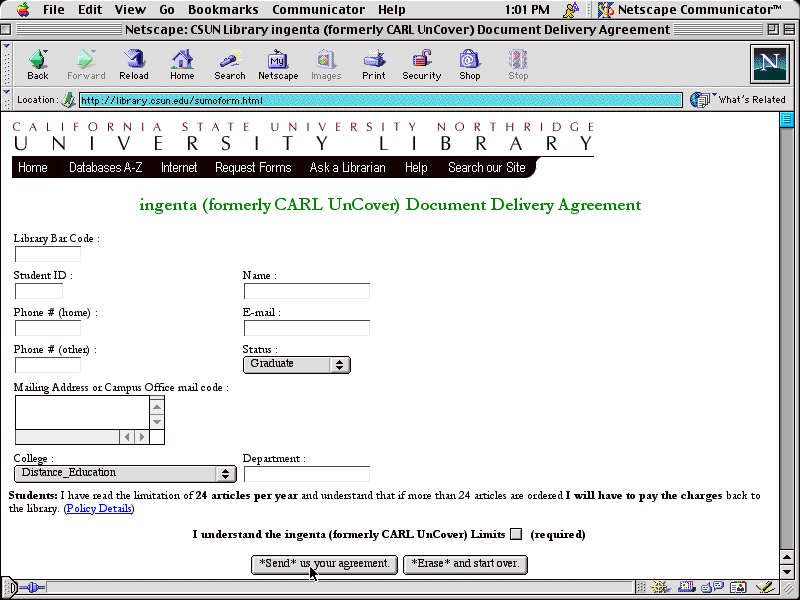Click the Stop loading icon
Image resolution: width=800 pixels, height=600 pixels.
pyautogui.click(x=518, y=60)
